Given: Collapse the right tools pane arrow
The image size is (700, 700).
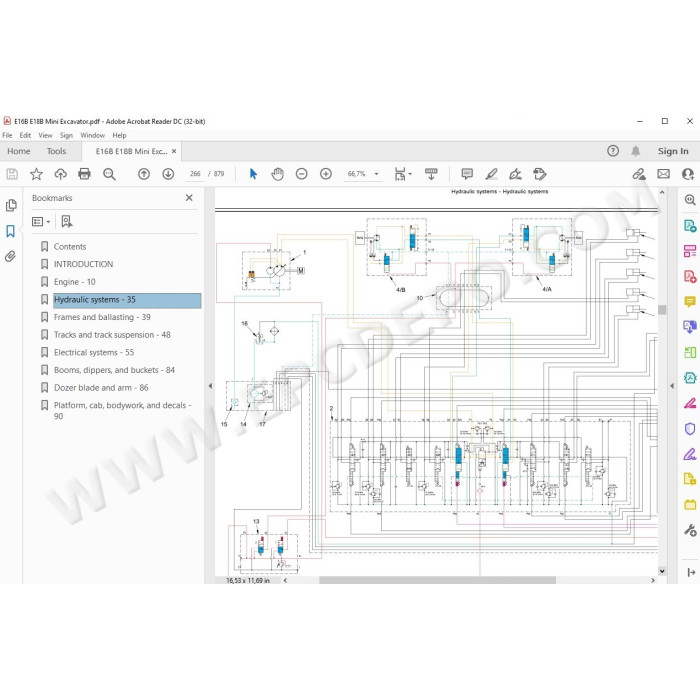Looking at the screenshot, I should coord(672,386).
